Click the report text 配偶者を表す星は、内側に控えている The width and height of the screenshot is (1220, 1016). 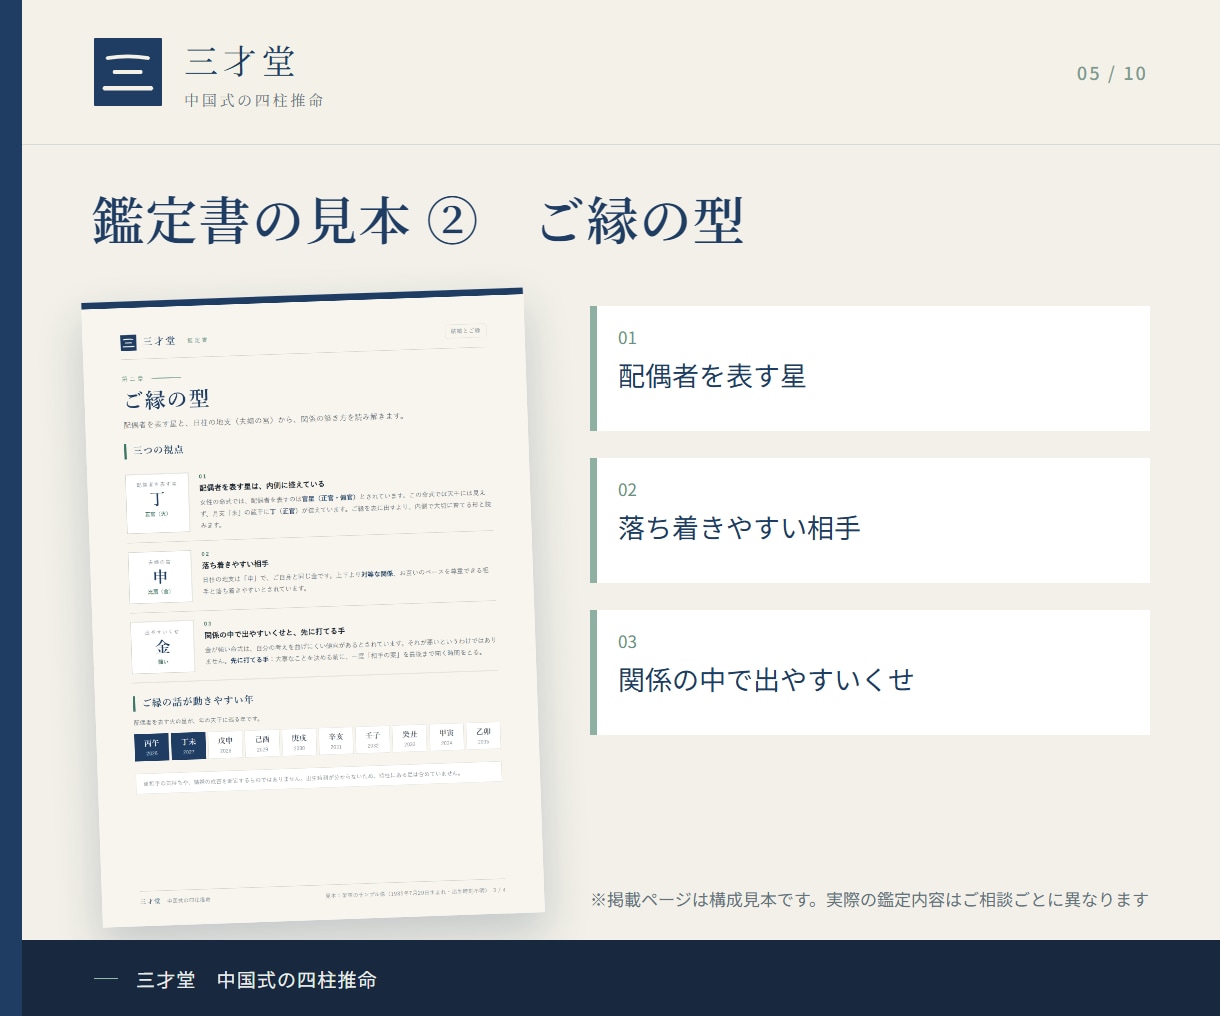click(261, 486)
